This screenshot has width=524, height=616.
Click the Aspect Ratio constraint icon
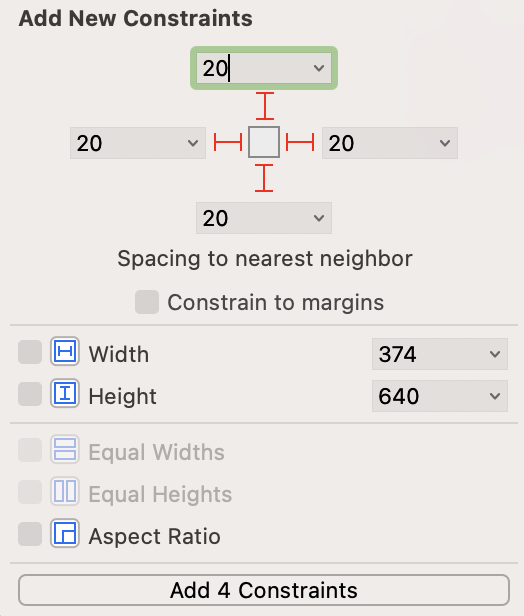(65, 534)
